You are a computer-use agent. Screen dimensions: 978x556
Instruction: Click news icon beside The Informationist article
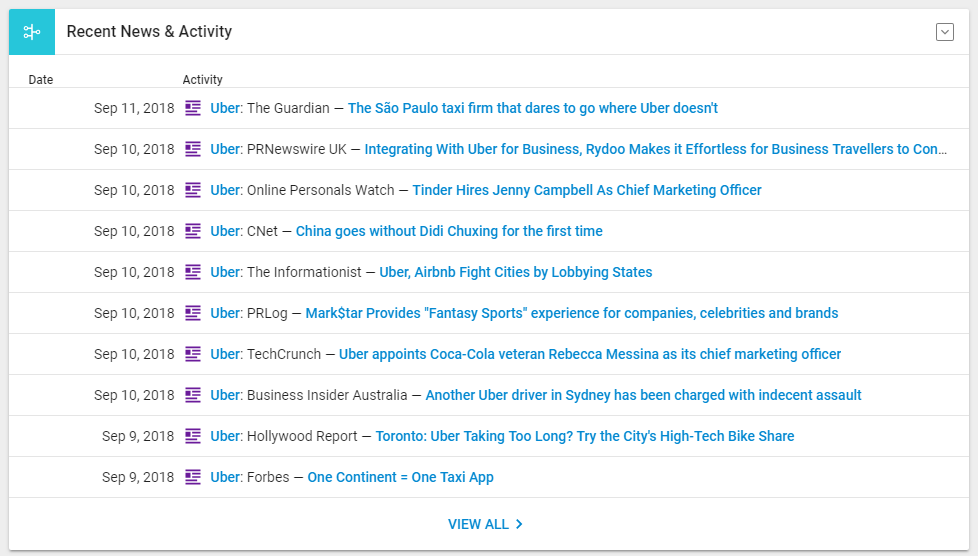[x=193, y=272]
